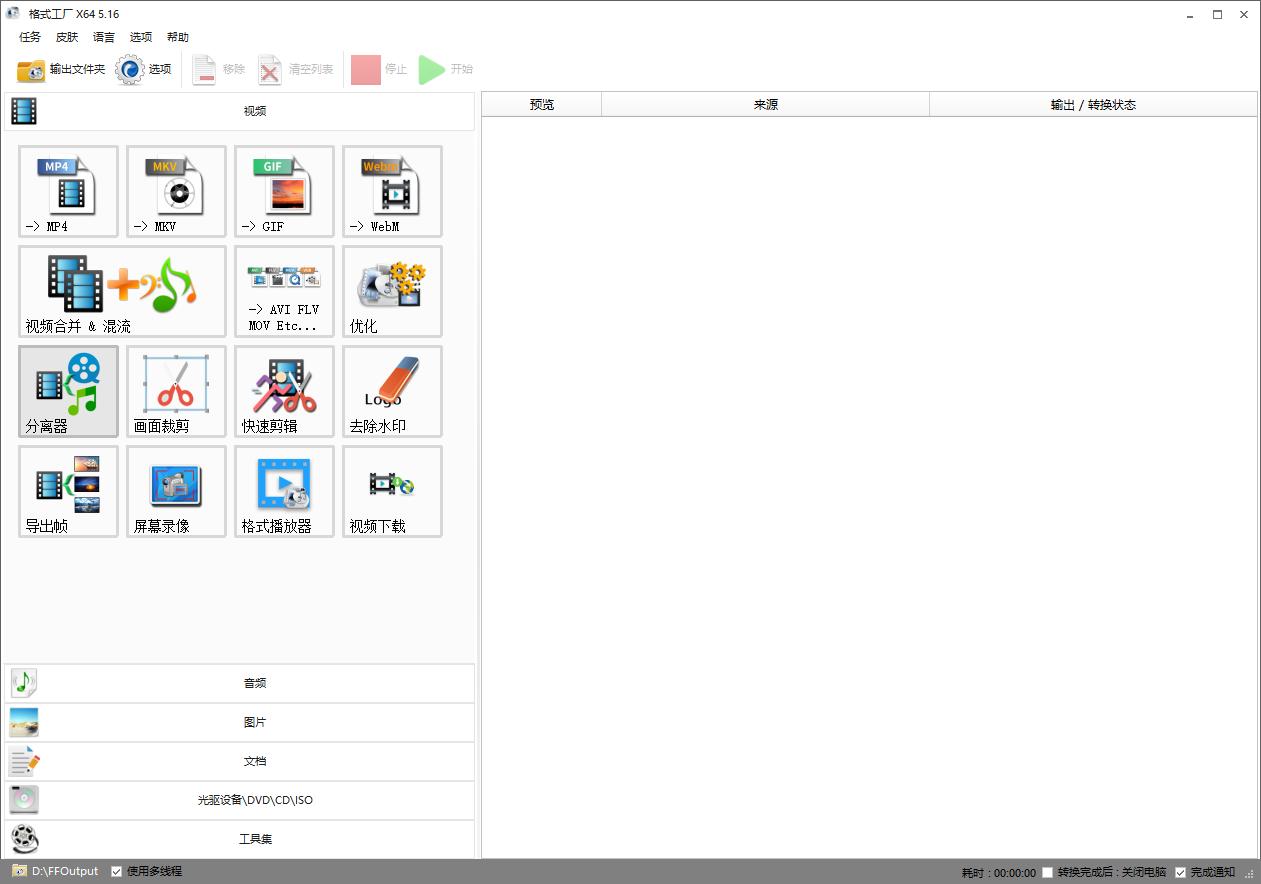1261x884 pixels.
Task: Choose the GIF conversion icon
Action: pos(284,191)
